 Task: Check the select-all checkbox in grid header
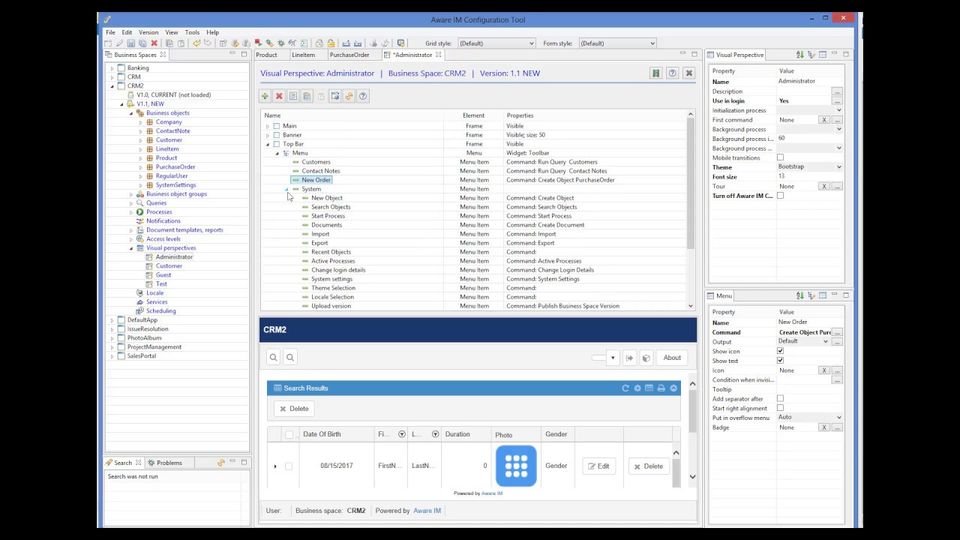[289, 435]
